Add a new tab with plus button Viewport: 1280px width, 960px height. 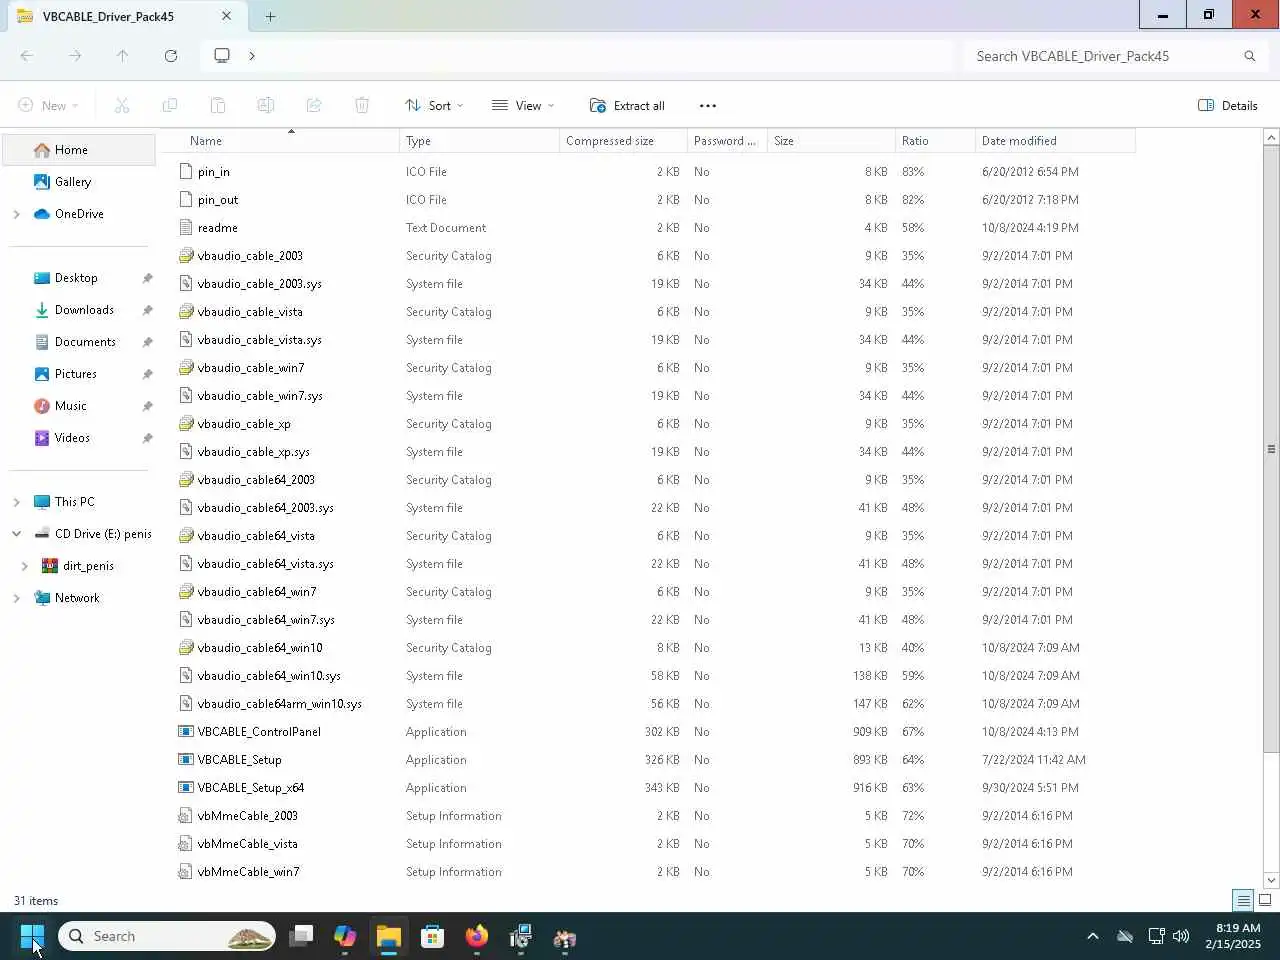click(270, 16)
